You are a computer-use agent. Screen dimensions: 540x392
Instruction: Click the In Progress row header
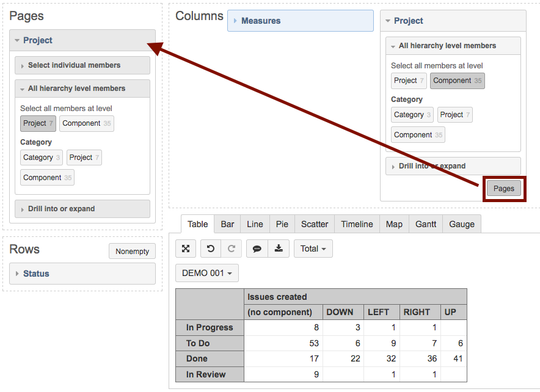(210, 328)
